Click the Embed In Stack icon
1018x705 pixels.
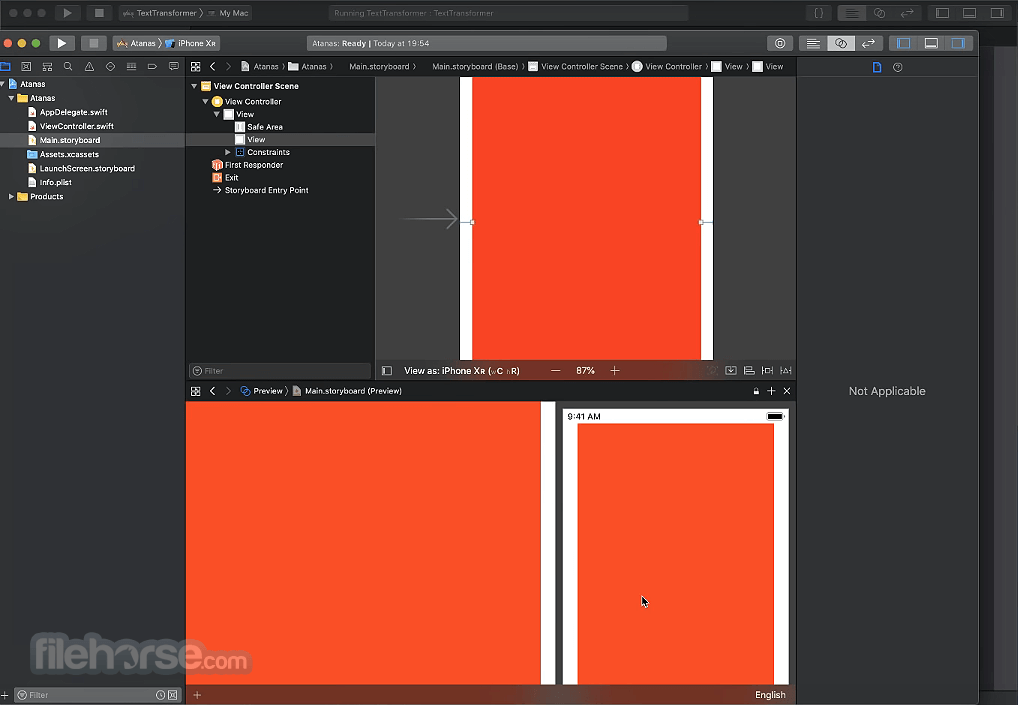tap(731, 370)
